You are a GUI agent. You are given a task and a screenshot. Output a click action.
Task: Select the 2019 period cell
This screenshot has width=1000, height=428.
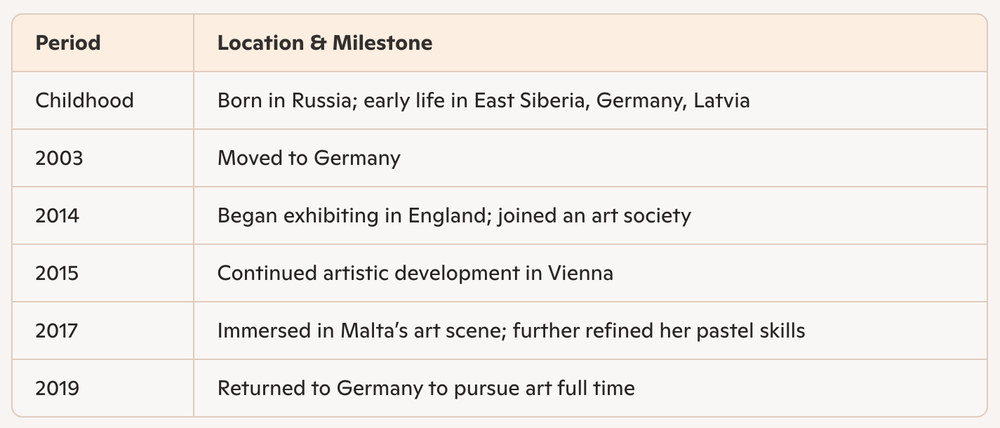coord(103,387)
